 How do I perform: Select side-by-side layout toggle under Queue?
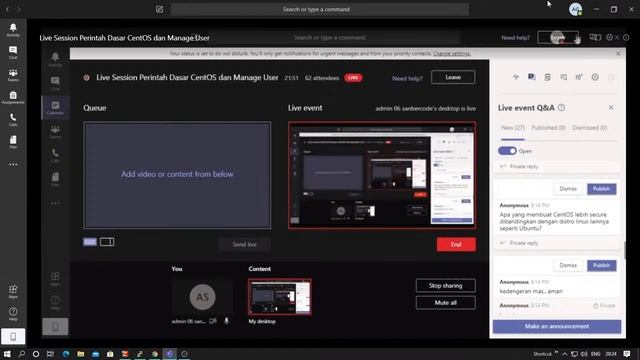107,242
